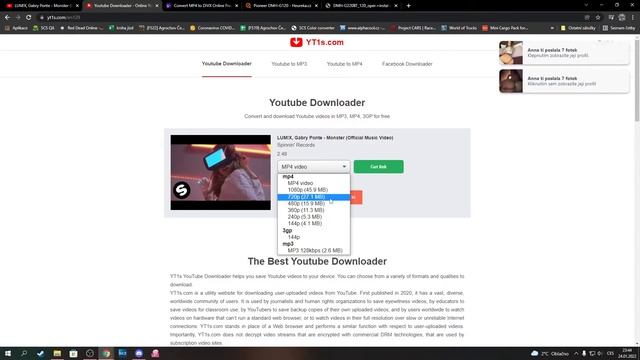Click first Anna ti poslala notification ad
The width and height of the screenshot is (640, 360).
[564, 53]
